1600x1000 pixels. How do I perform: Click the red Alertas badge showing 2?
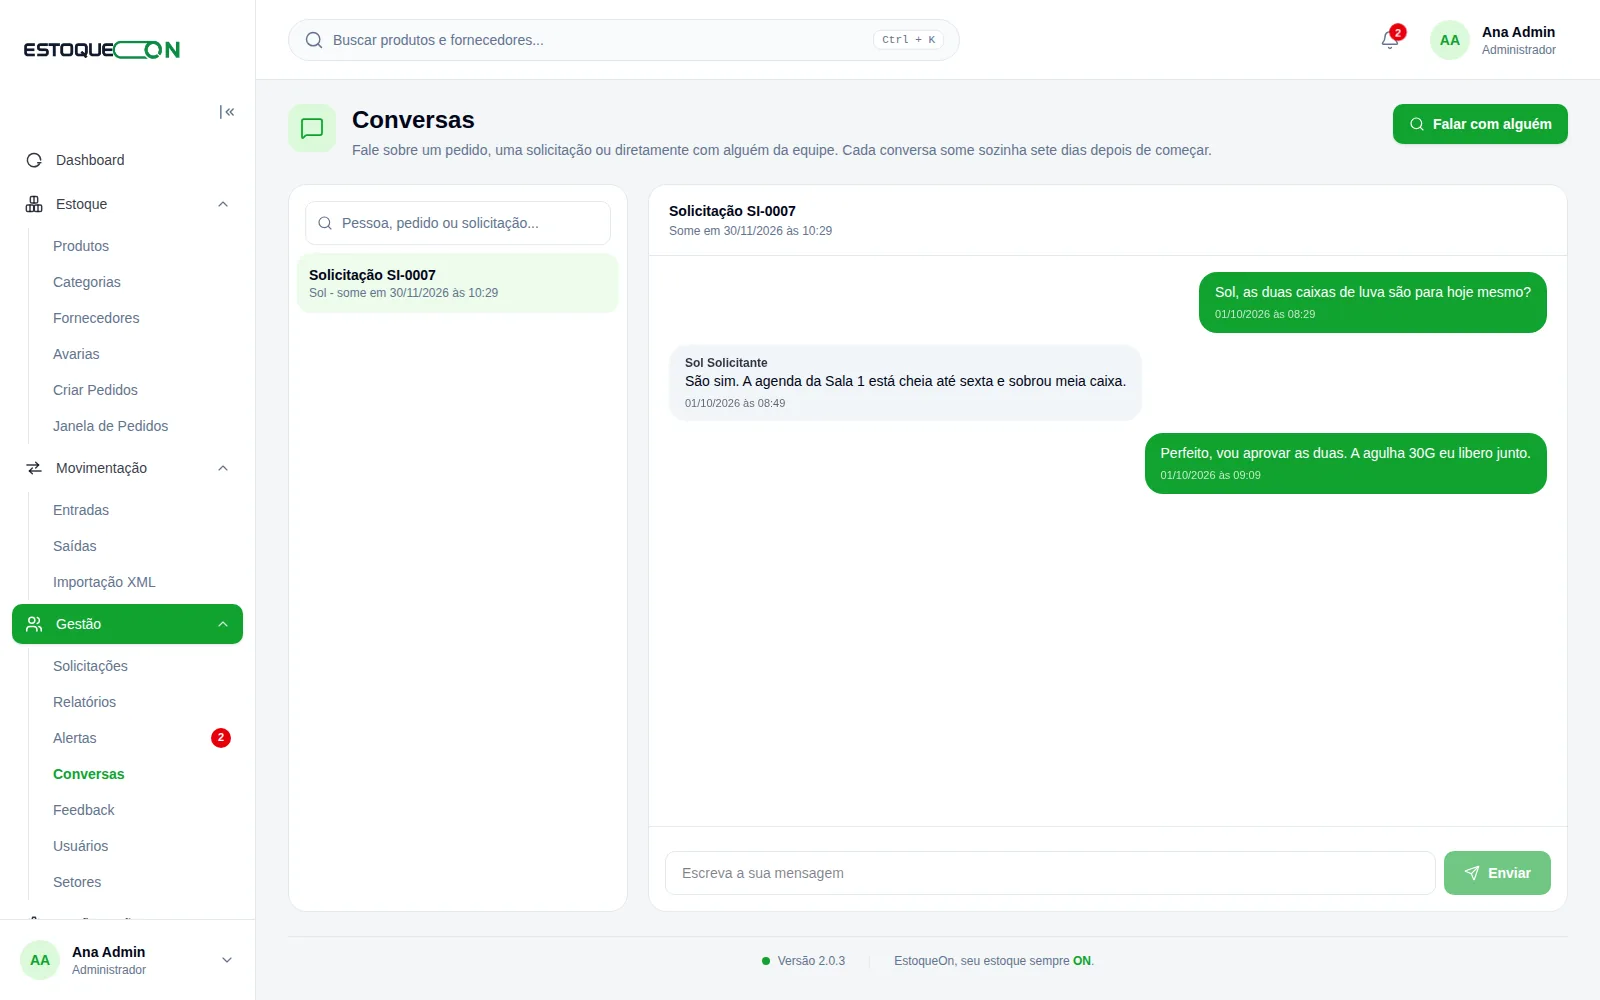(x=221, y=738)
